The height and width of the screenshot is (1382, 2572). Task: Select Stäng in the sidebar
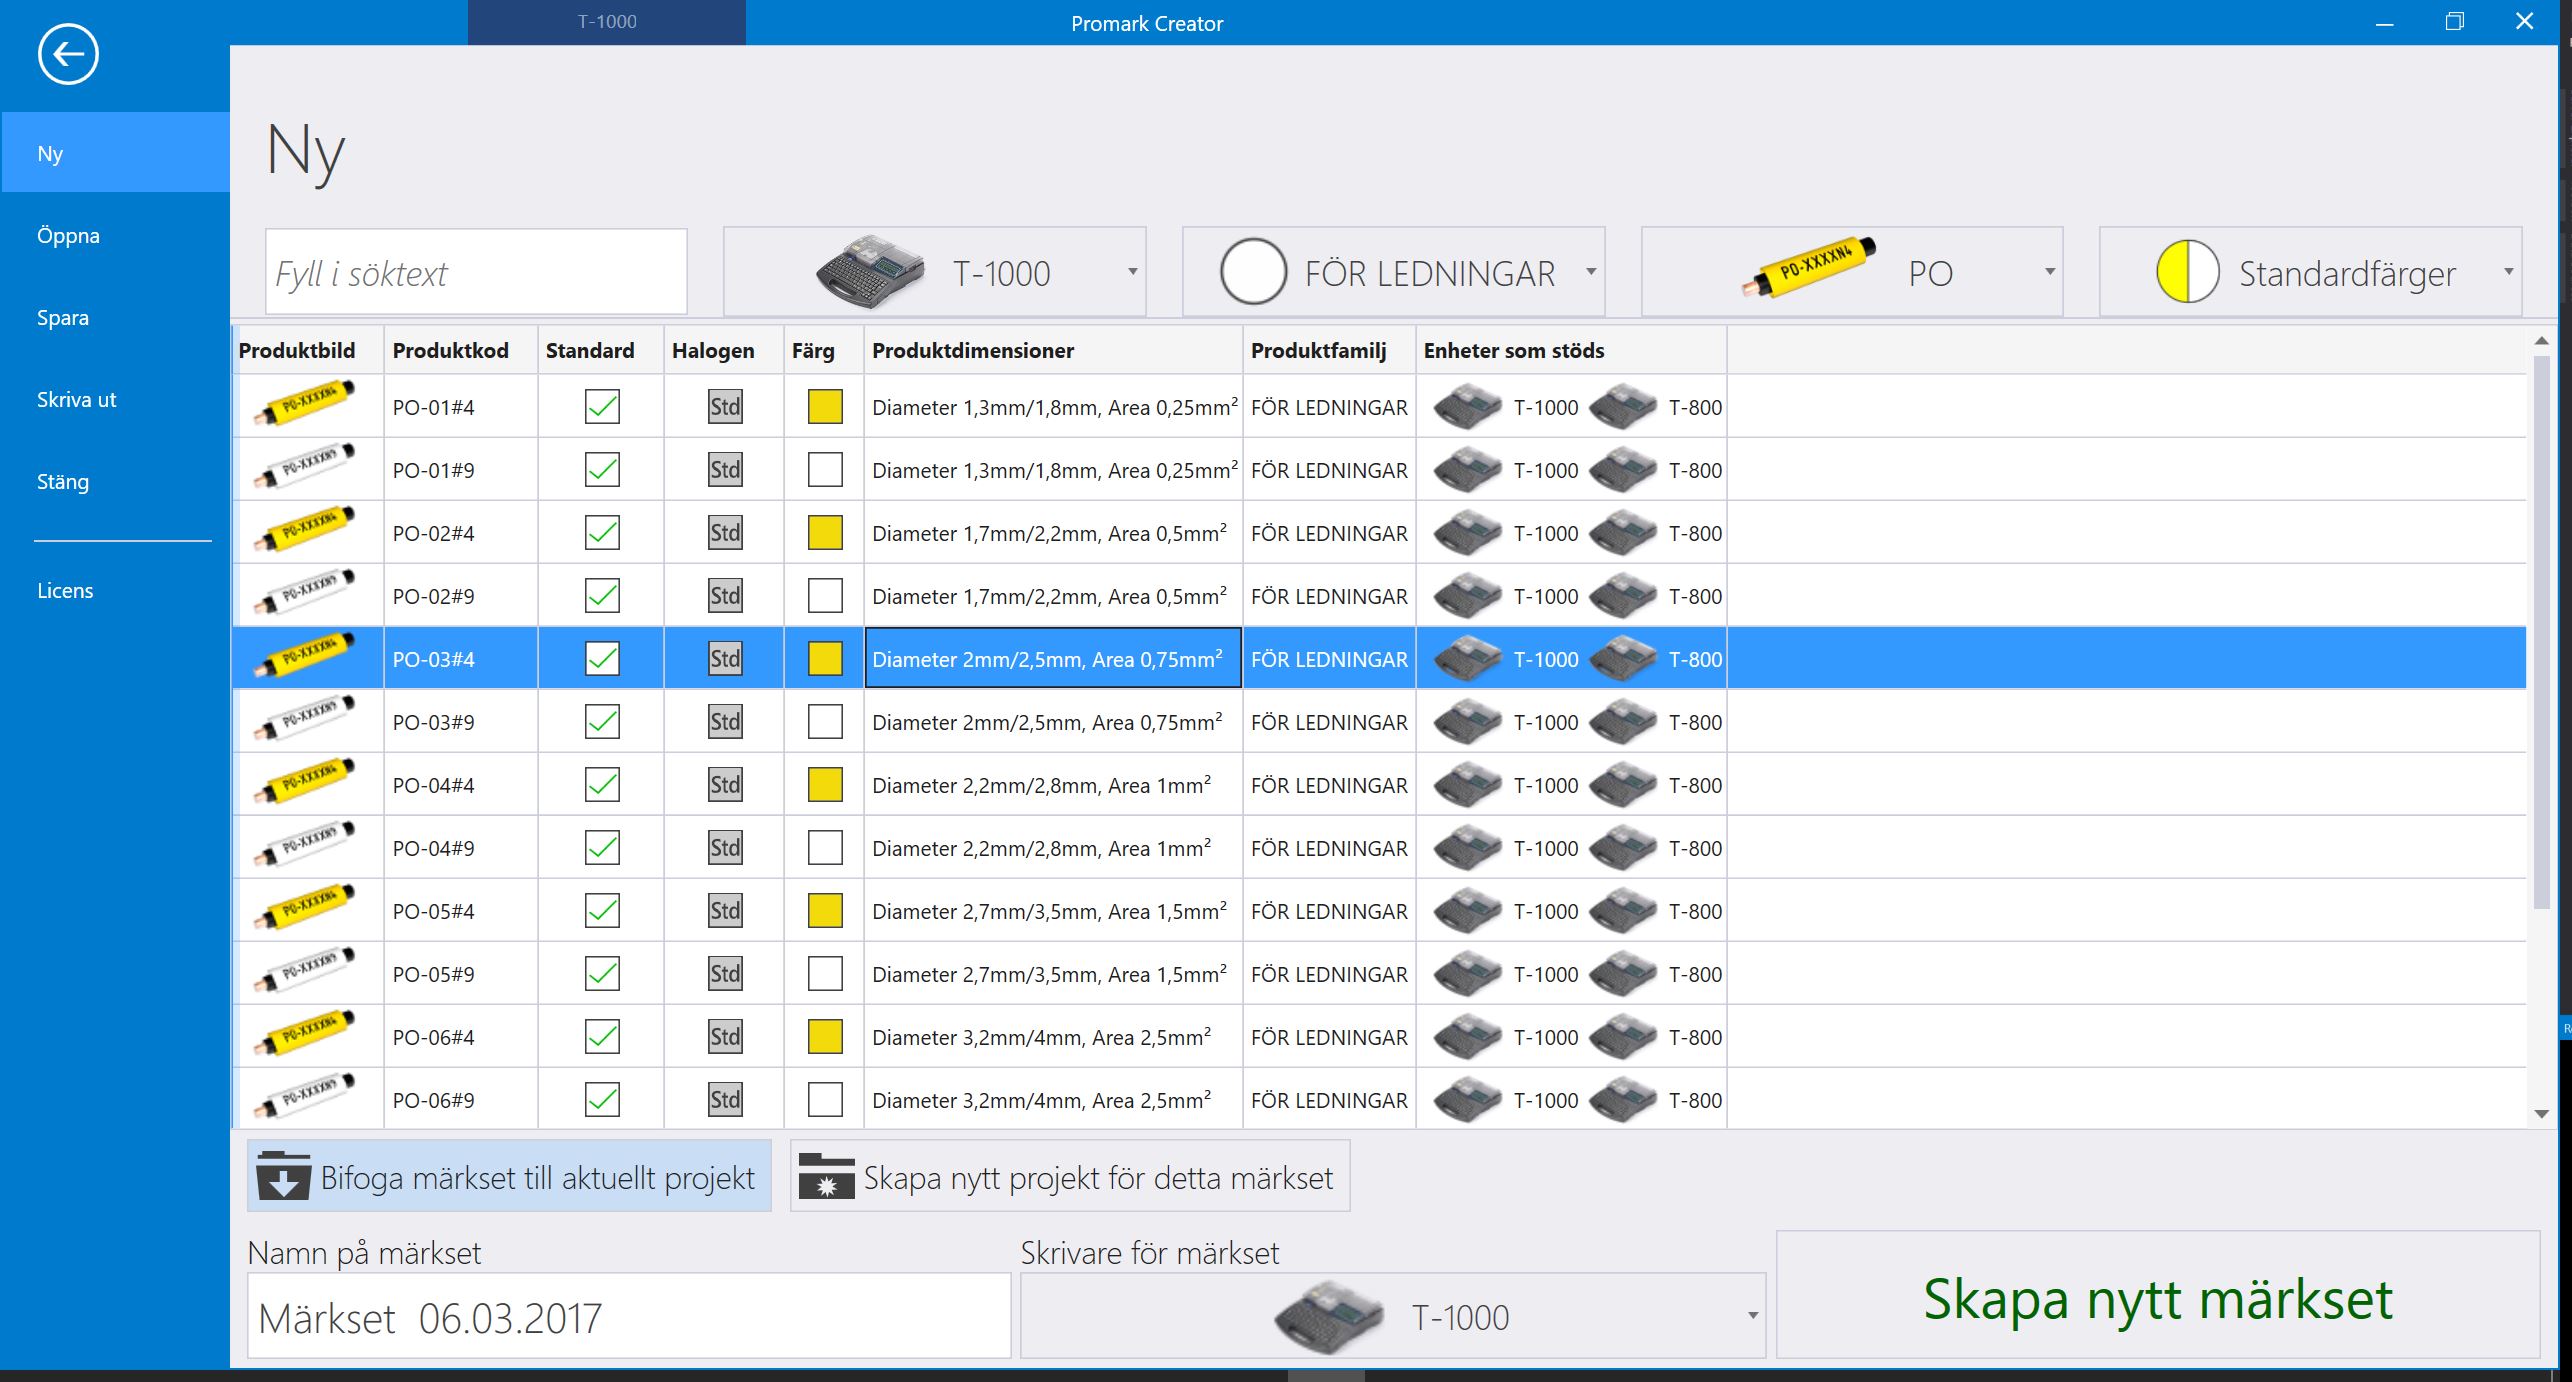pyautogui.click(x=115, y=482)
